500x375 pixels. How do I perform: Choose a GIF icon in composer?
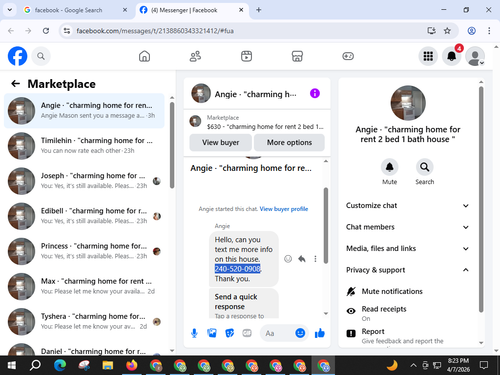pyautogui.click(x=247, y=333)
